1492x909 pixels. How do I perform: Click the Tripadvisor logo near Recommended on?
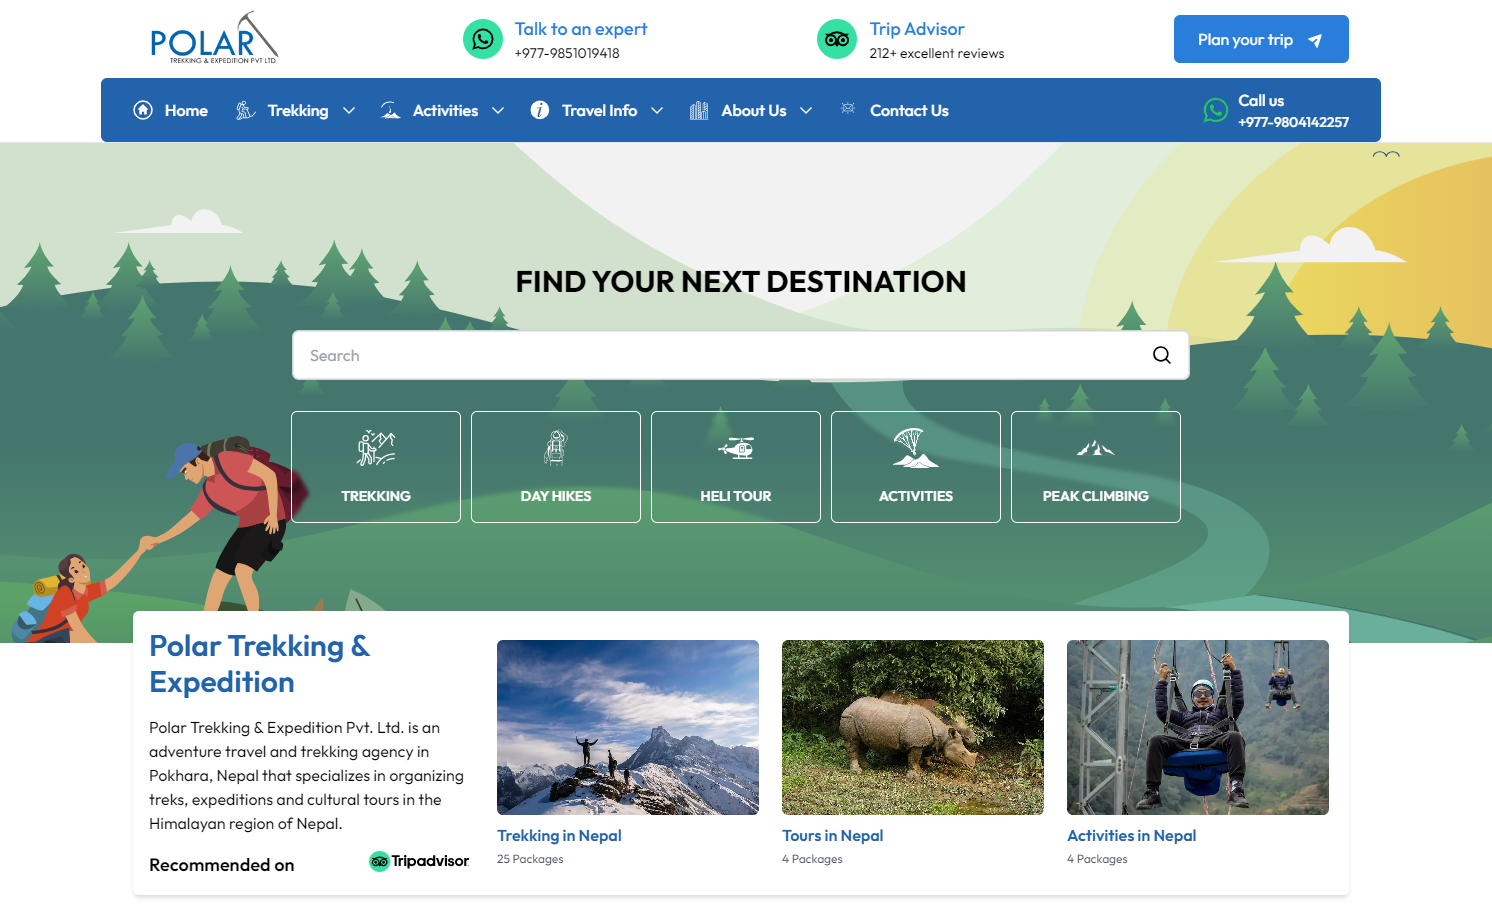[418, 861]
